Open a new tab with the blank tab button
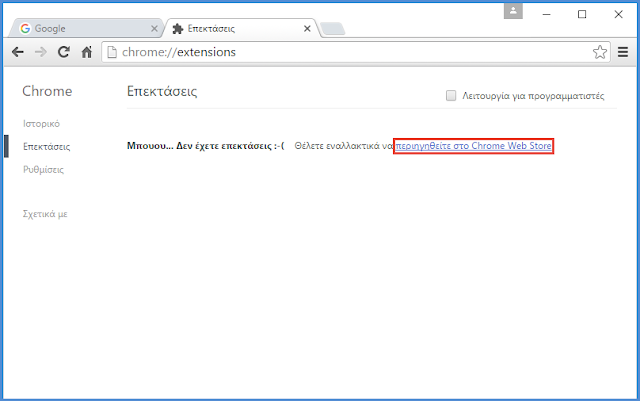Viewport: 640px width, 401px height. click(x=332, y=29)
